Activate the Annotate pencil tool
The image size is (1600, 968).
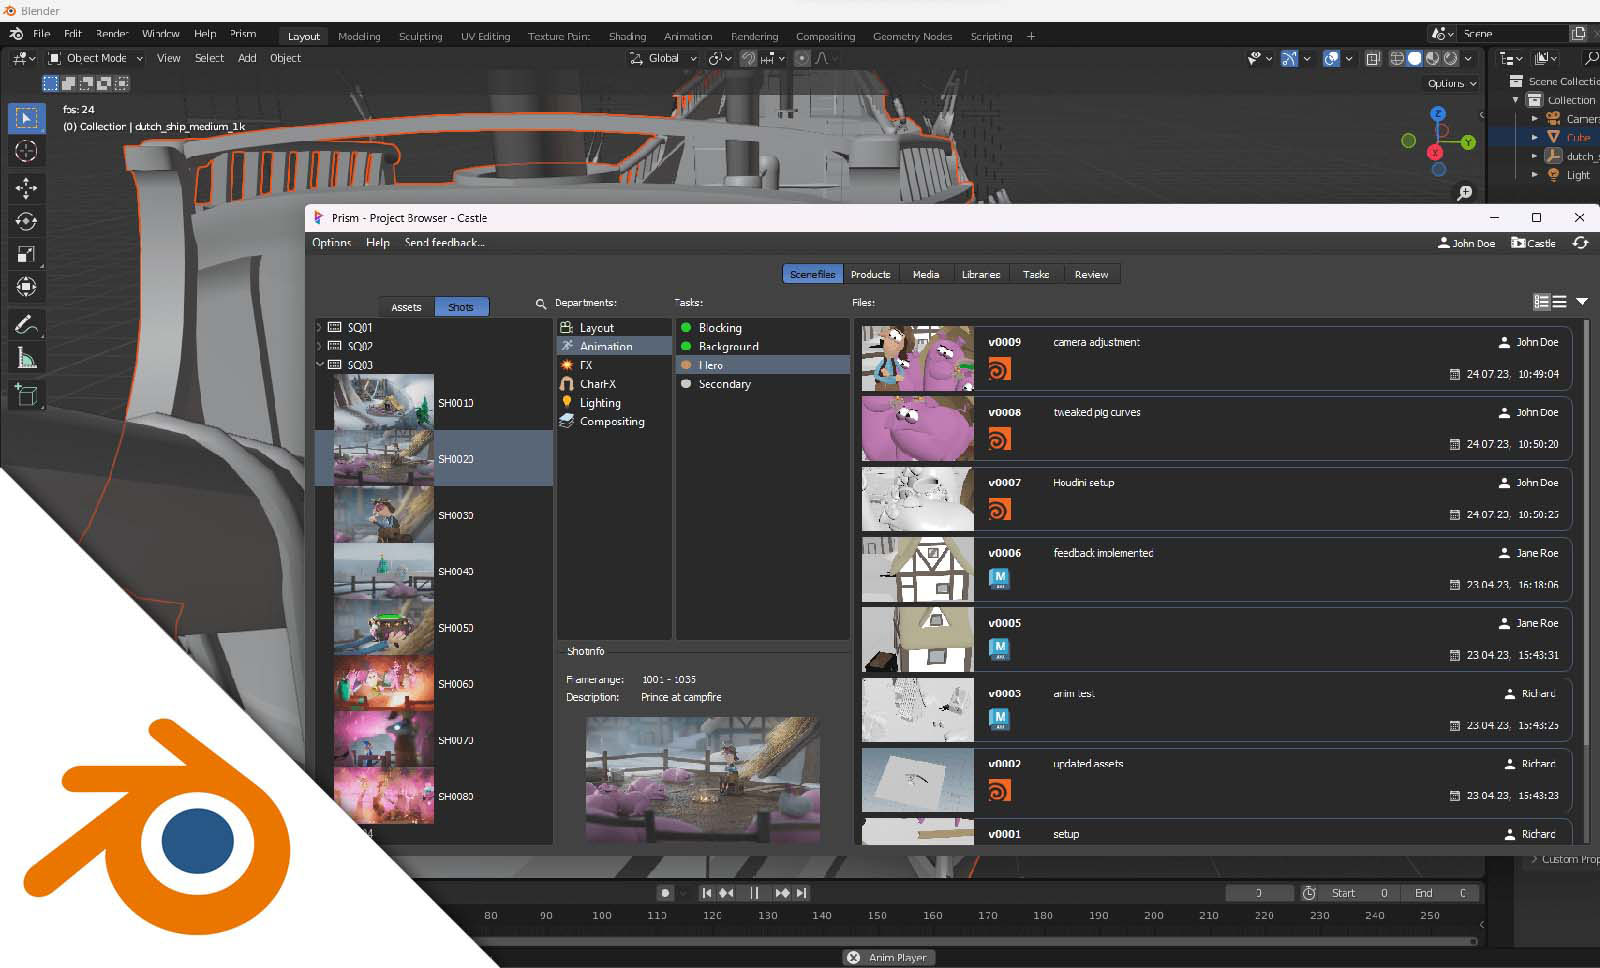26,324
